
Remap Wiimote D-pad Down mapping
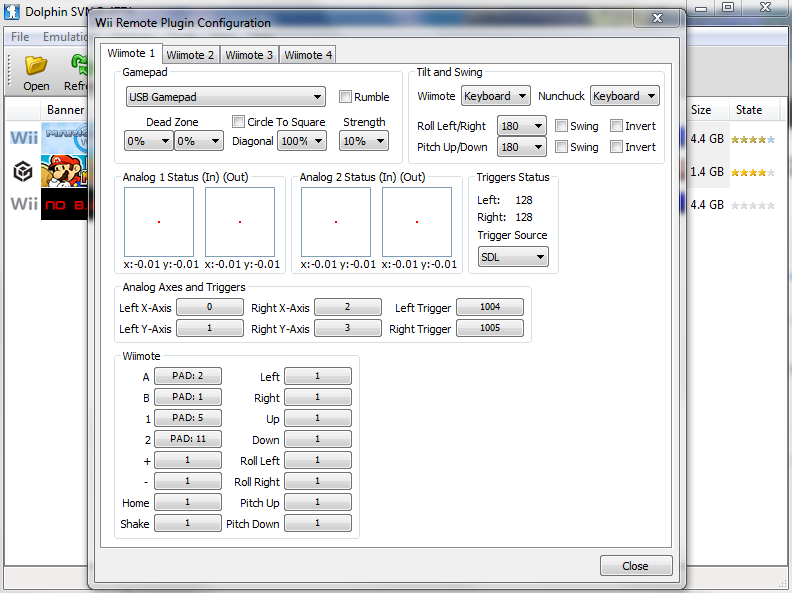tap(318, 439)
